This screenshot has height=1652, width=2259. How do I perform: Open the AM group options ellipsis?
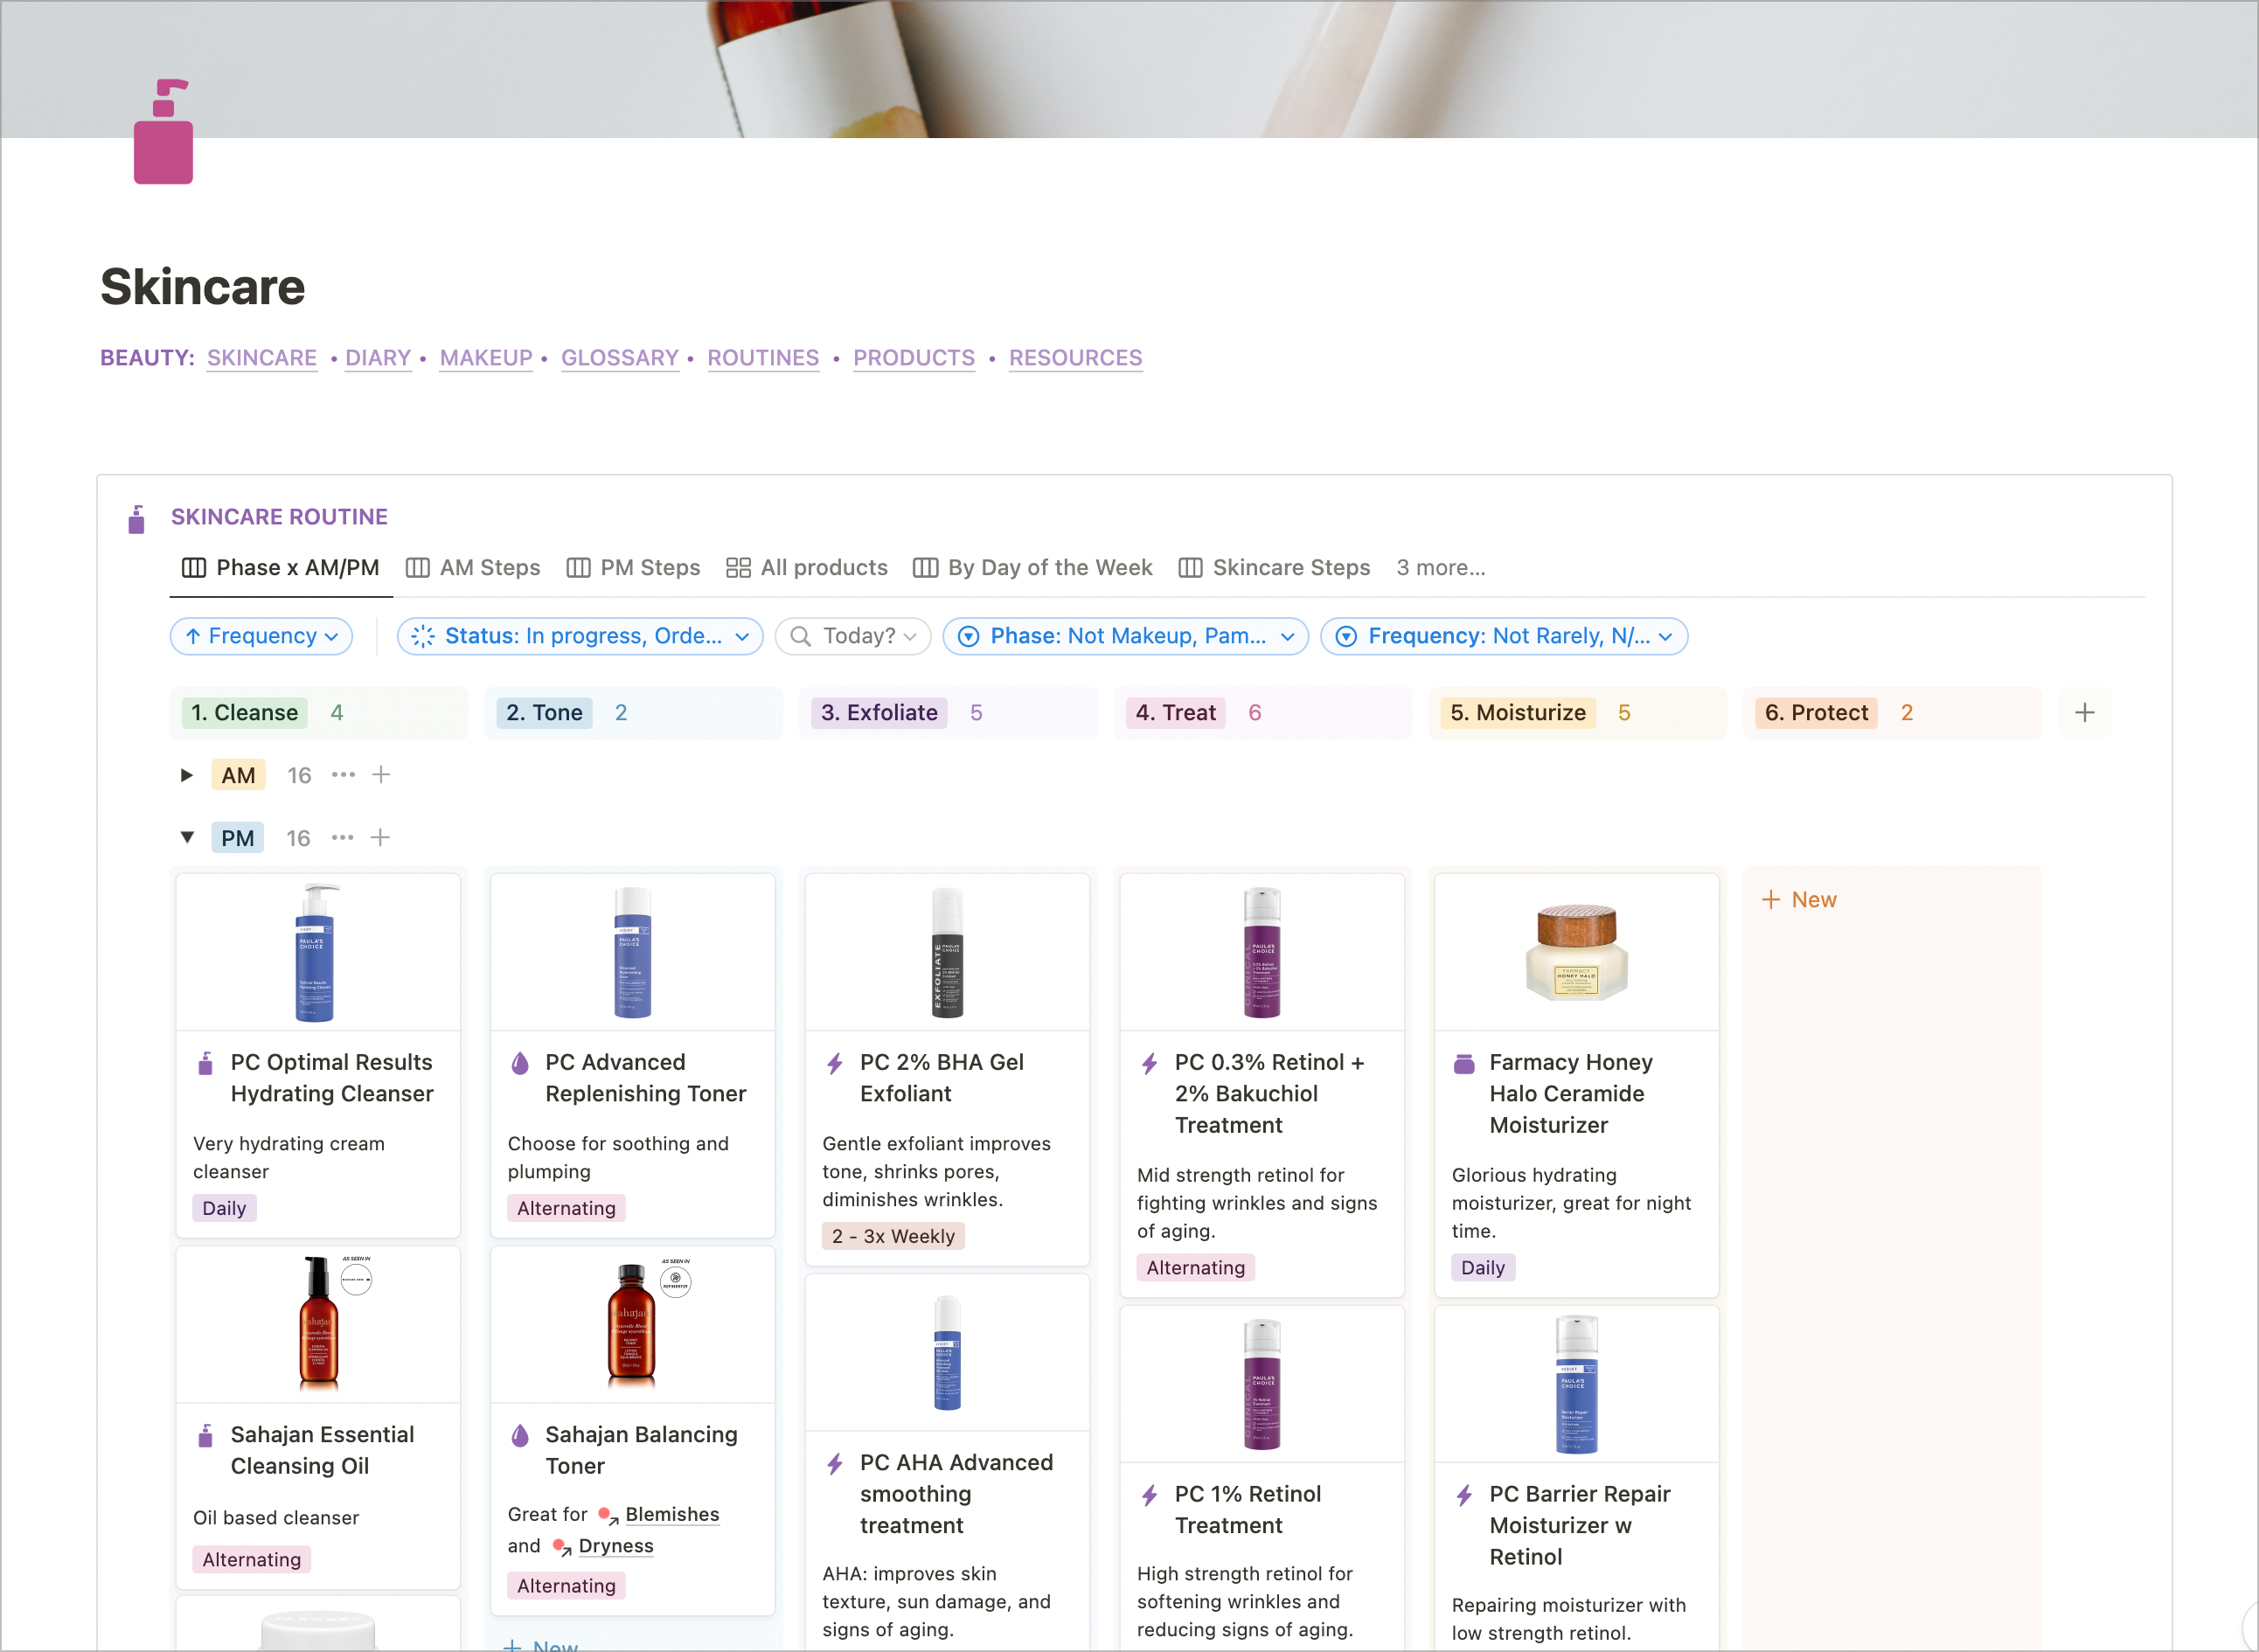tap(343, 775)
